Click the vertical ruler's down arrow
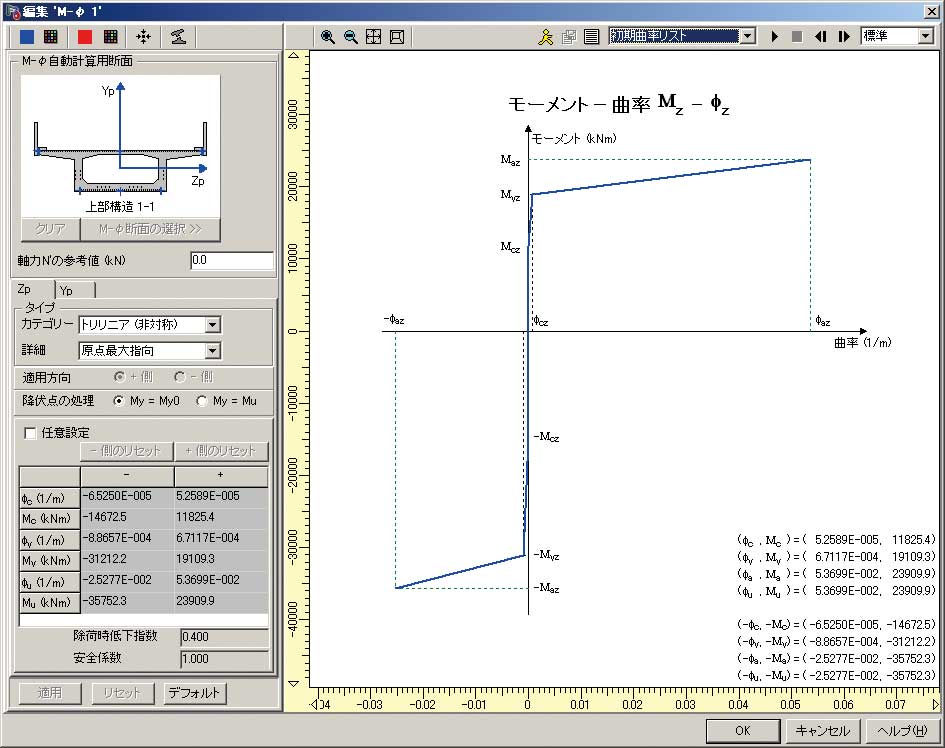Screen dimensions: 945x748 (294, 684)
